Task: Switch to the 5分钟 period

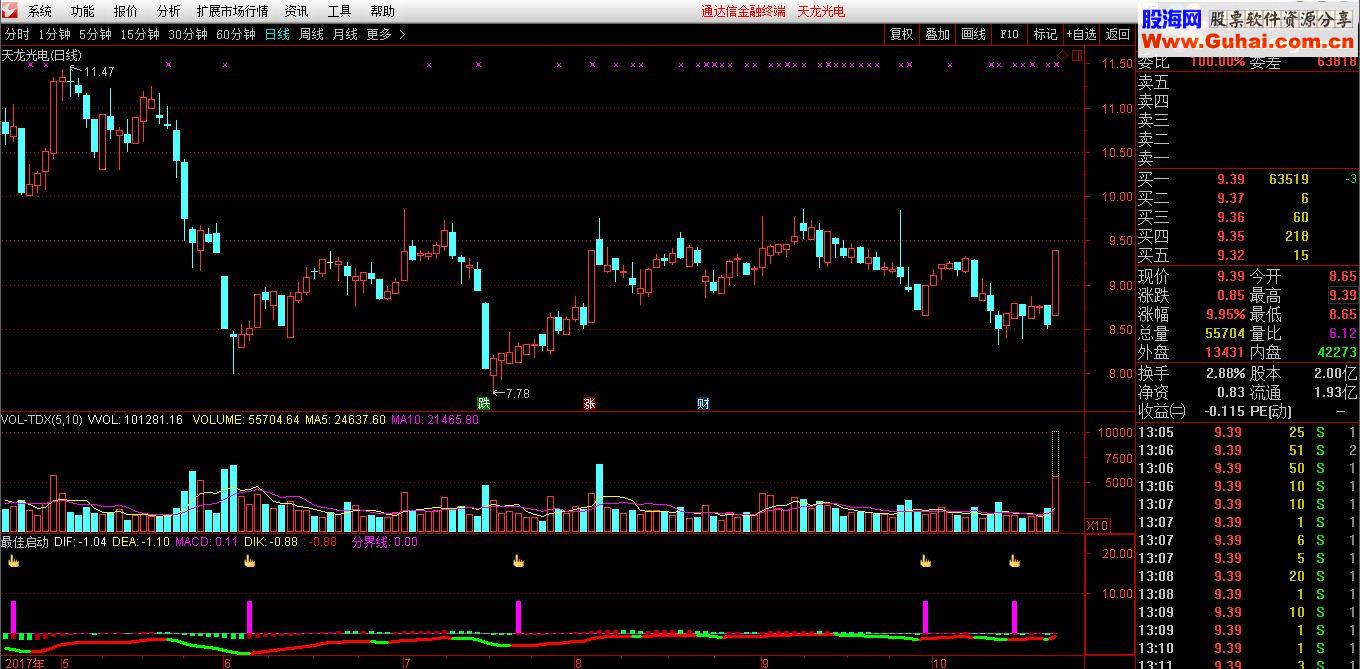Action: [x=95, y=34]
